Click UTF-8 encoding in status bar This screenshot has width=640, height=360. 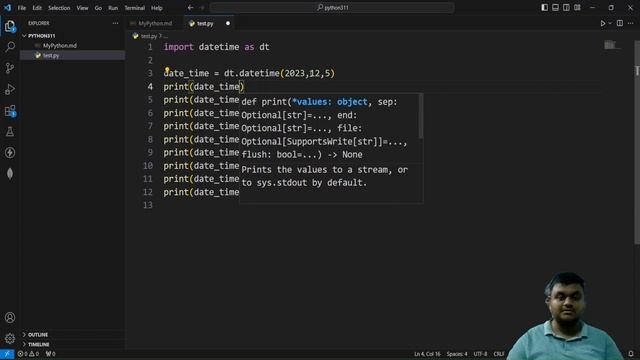coord(480,354)
